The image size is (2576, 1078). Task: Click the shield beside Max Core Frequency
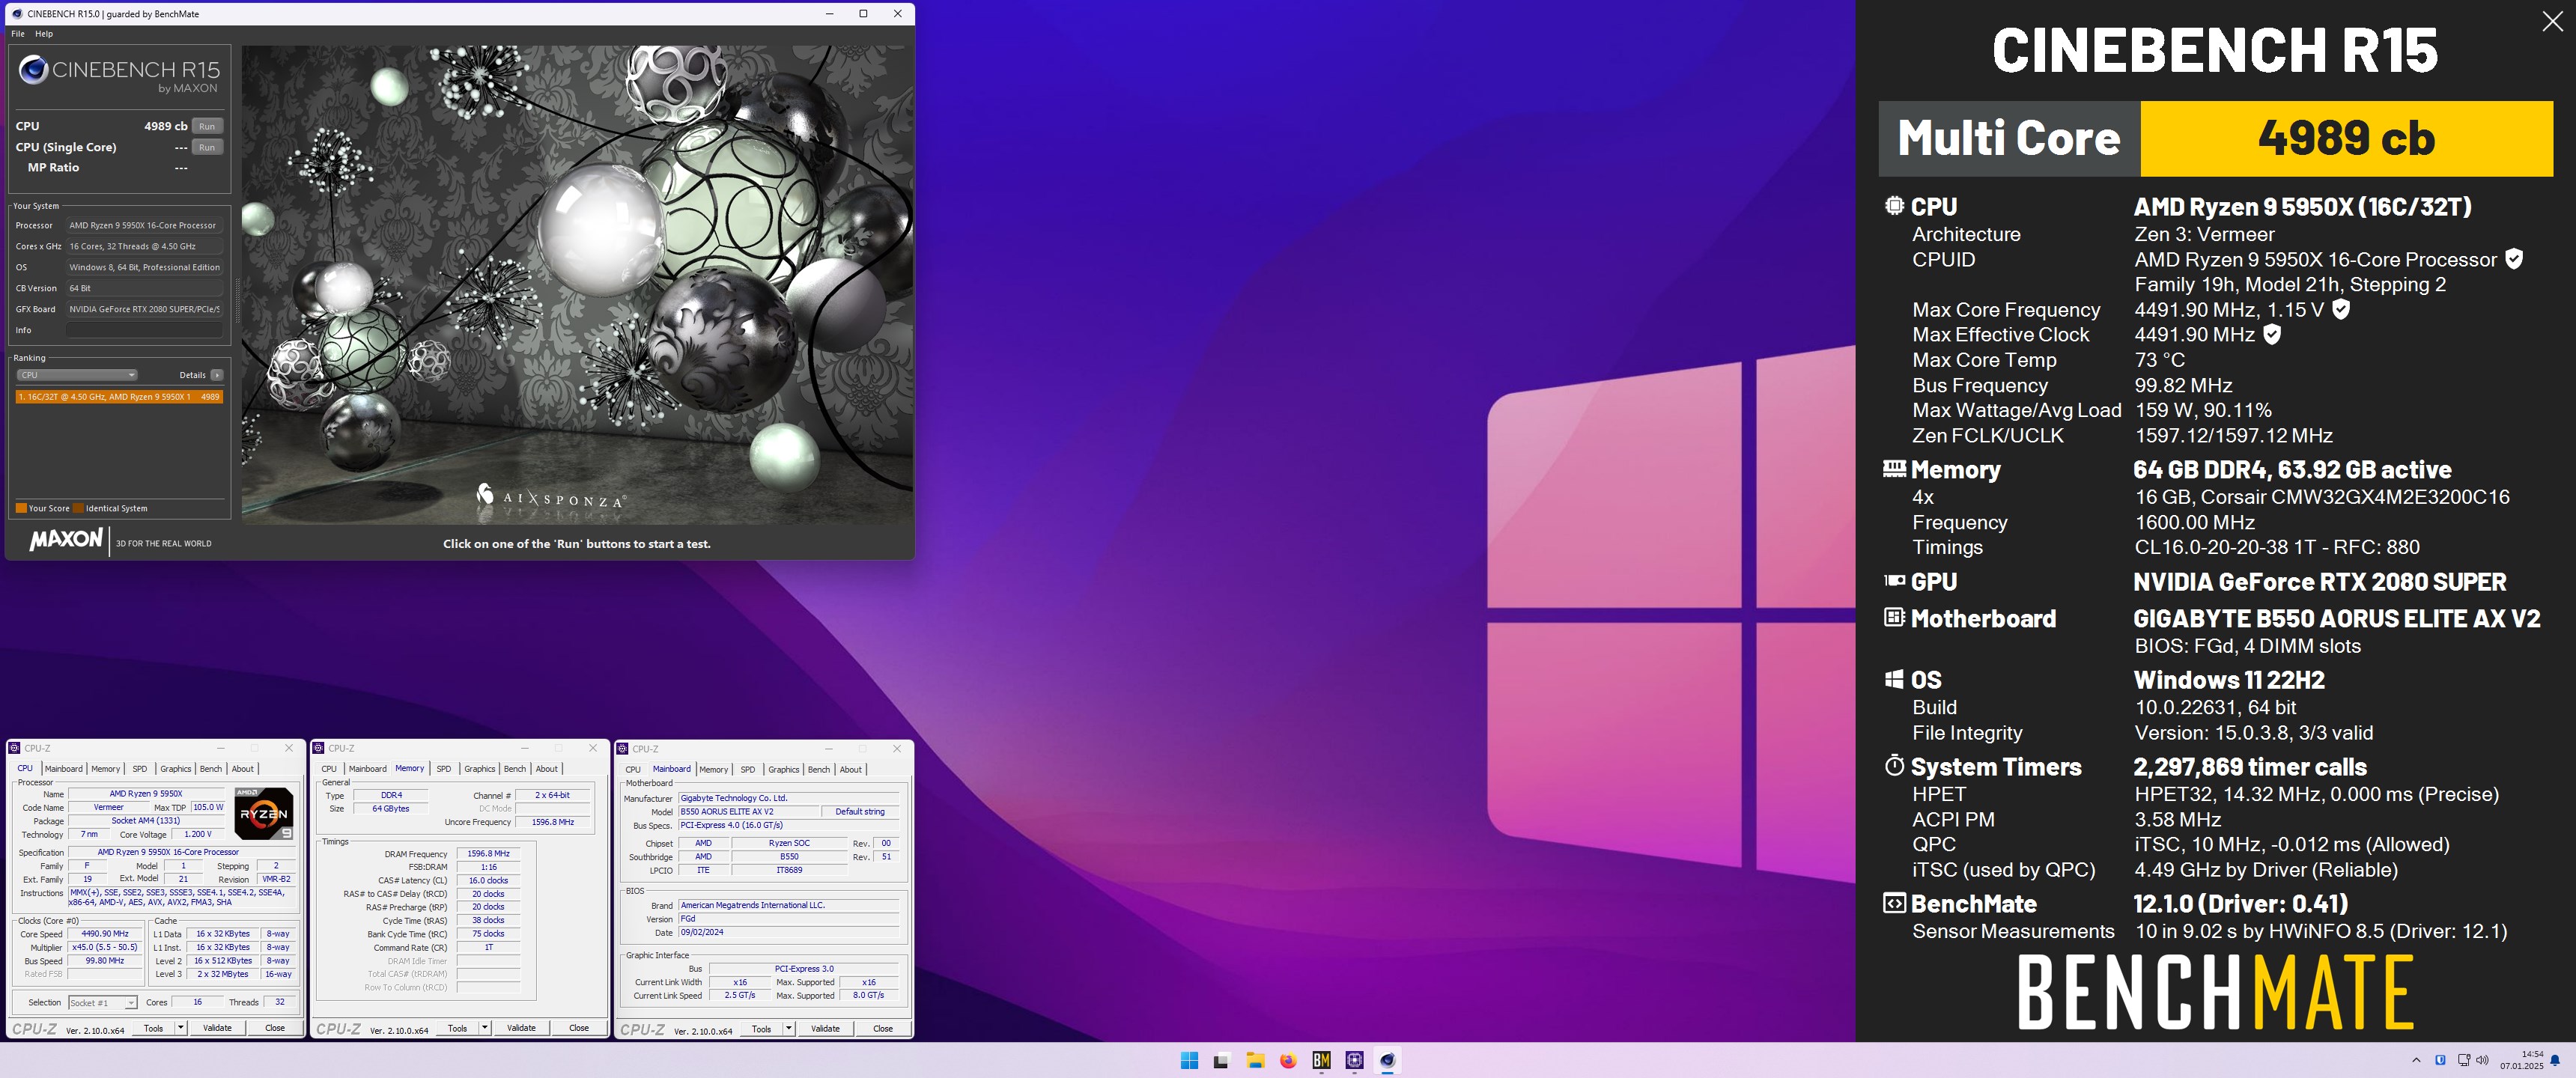coord(2341,309)
